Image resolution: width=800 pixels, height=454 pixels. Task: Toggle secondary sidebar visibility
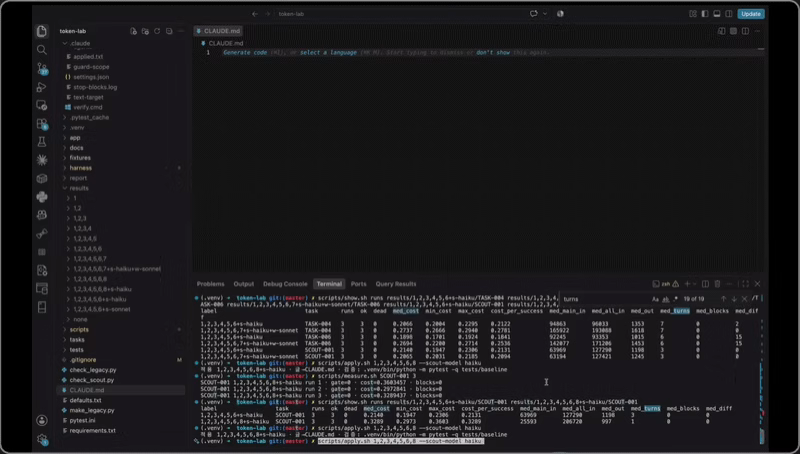(x=729, y=14)
